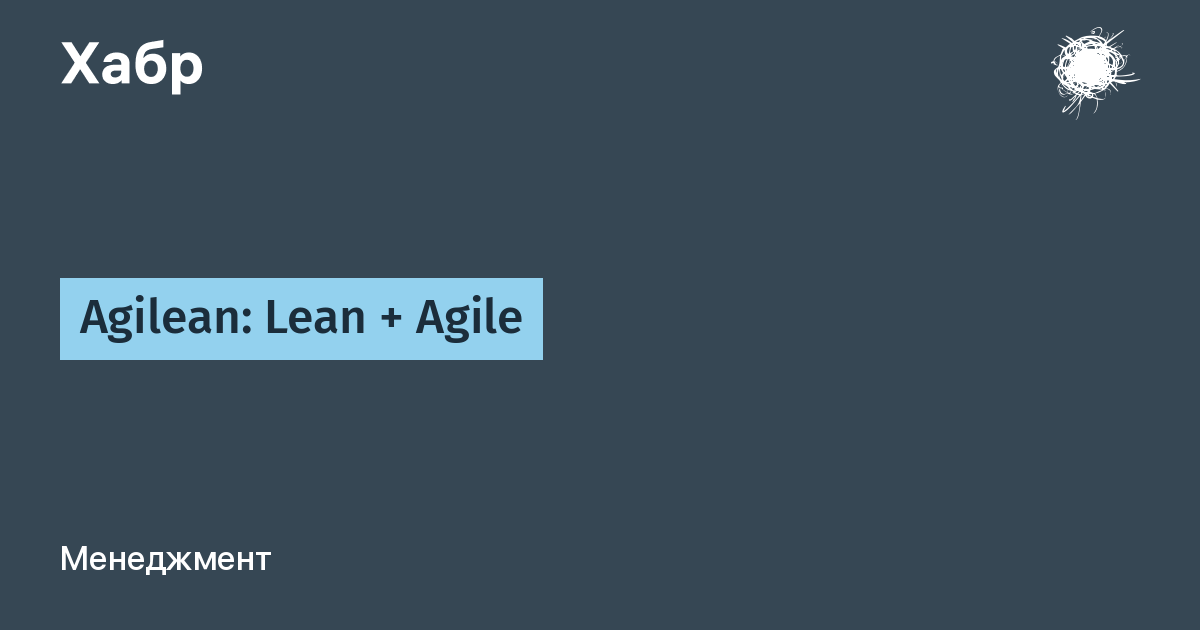
Task: Click the letter а in Хабр logo
Action: [115, 69]
